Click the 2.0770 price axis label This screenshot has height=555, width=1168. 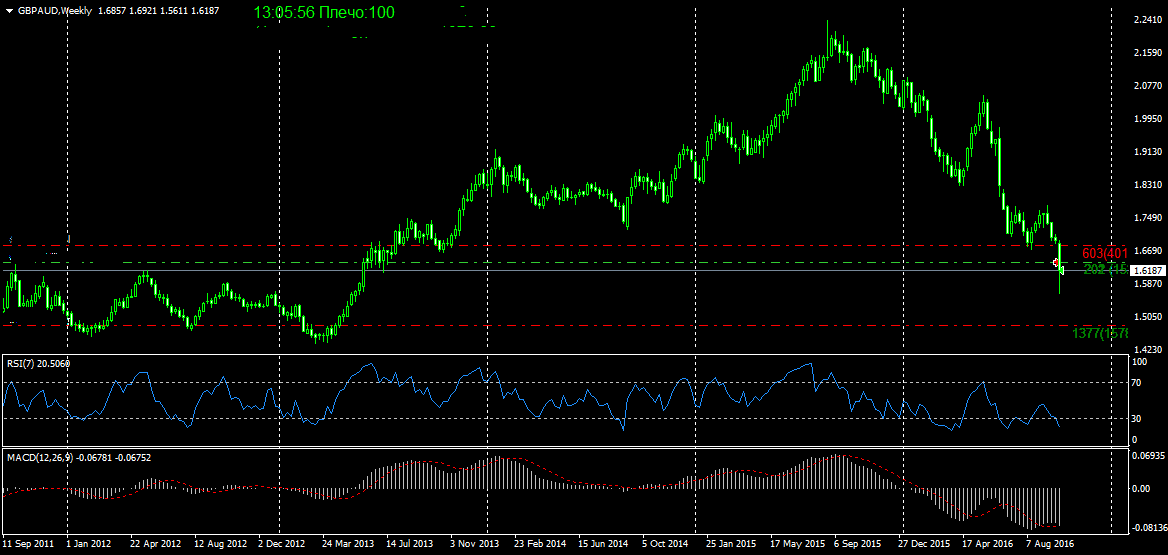coord(1148,86)
